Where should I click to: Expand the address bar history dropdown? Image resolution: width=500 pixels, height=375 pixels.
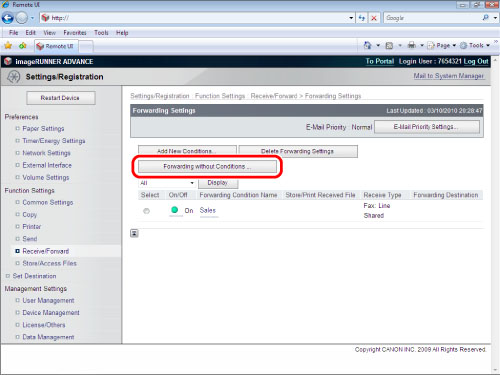tap(351, 18)
